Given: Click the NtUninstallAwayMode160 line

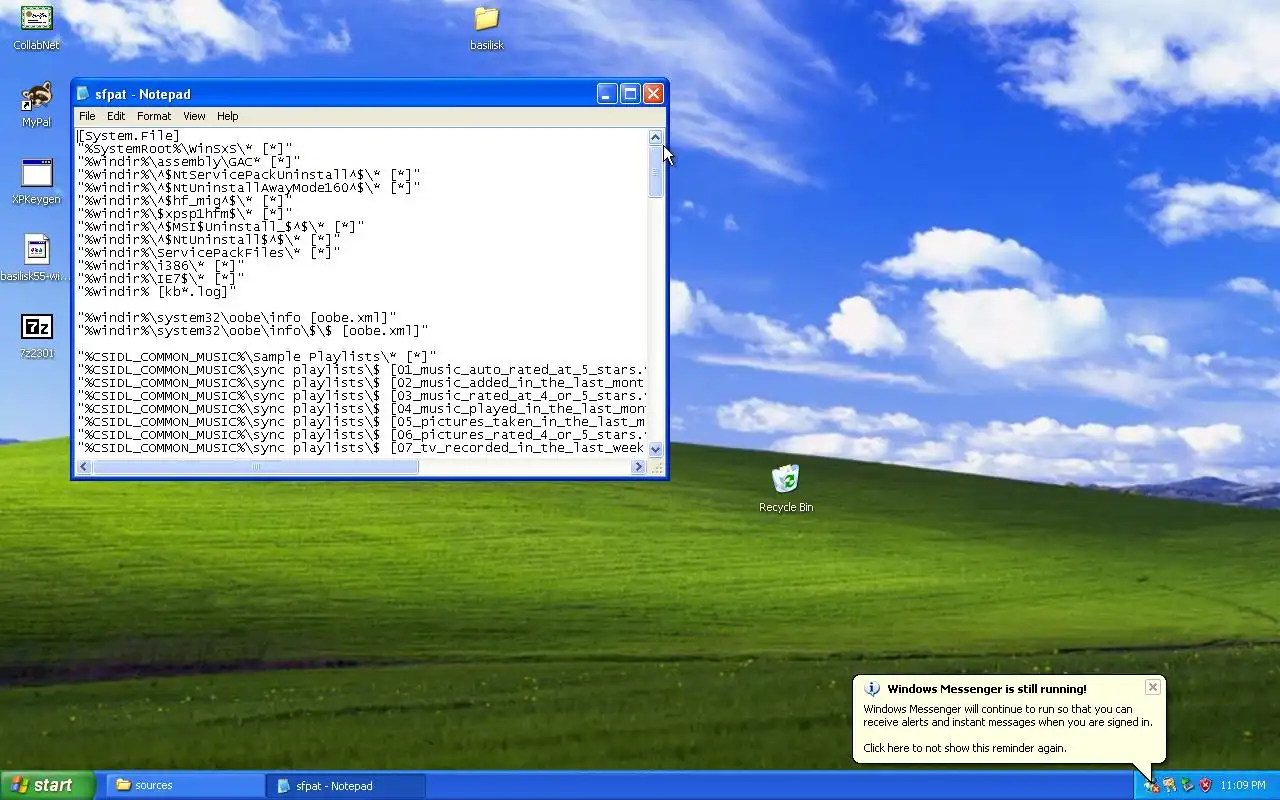Looking at the screenshot, I should [249, 188].
